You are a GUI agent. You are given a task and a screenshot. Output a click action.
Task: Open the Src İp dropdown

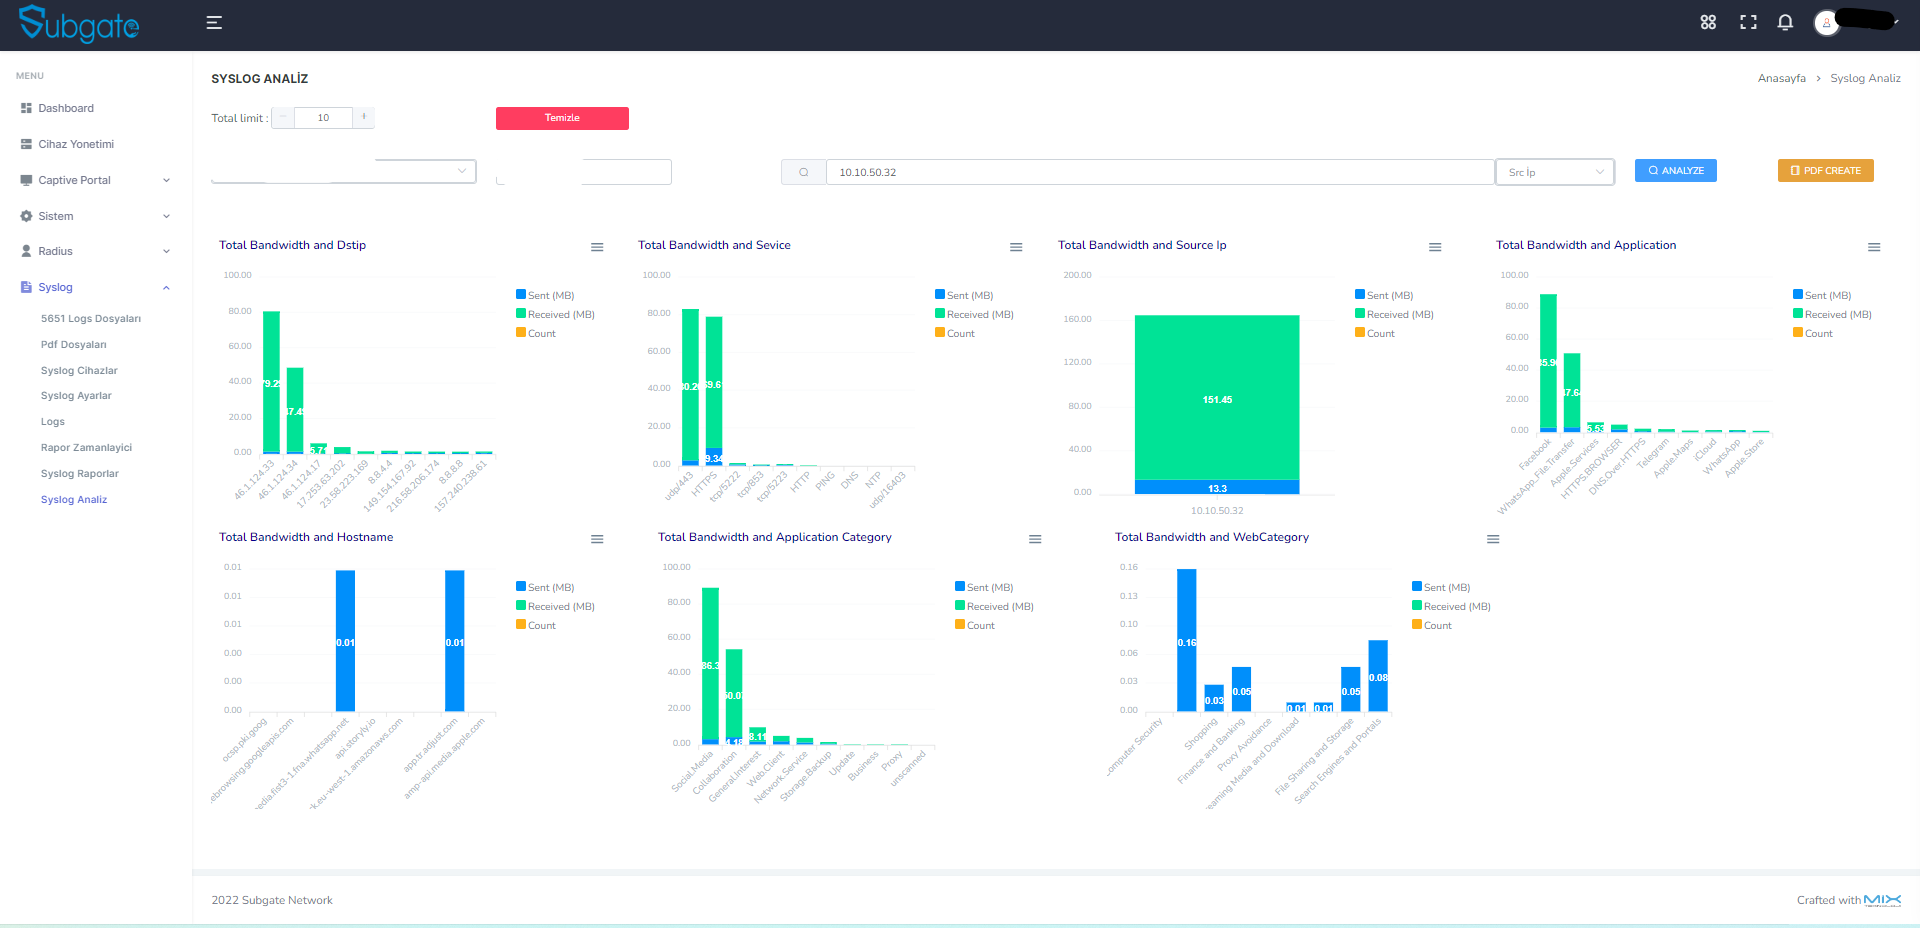point(1554,171)
